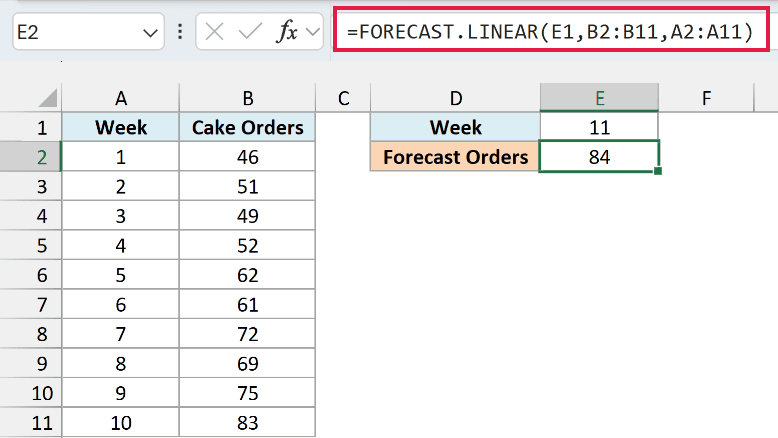Click the 'Cake Orders' header cell
778x438 pixels.
tap(248, 127)
